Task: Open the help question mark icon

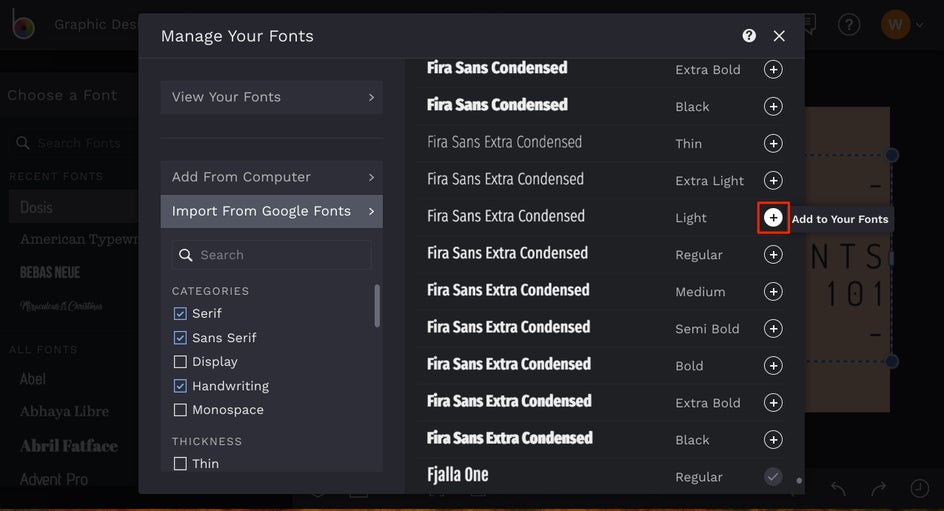Action: [749, 36]
